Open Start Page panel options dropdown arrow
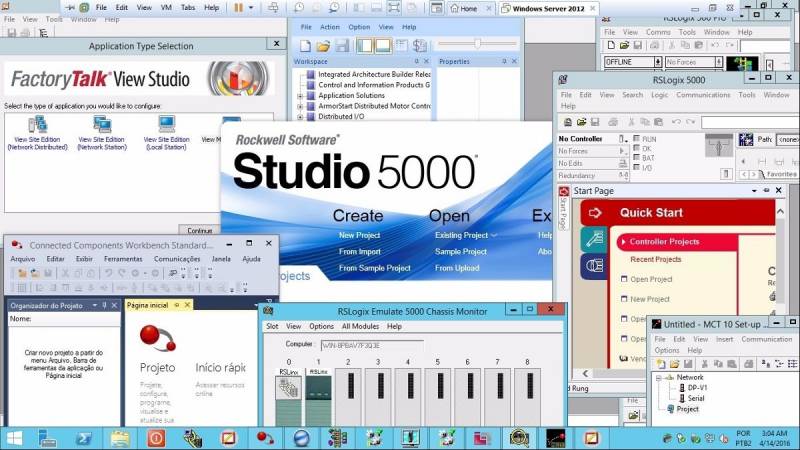This screenshot has height=450, width=800. coord(754,190)
